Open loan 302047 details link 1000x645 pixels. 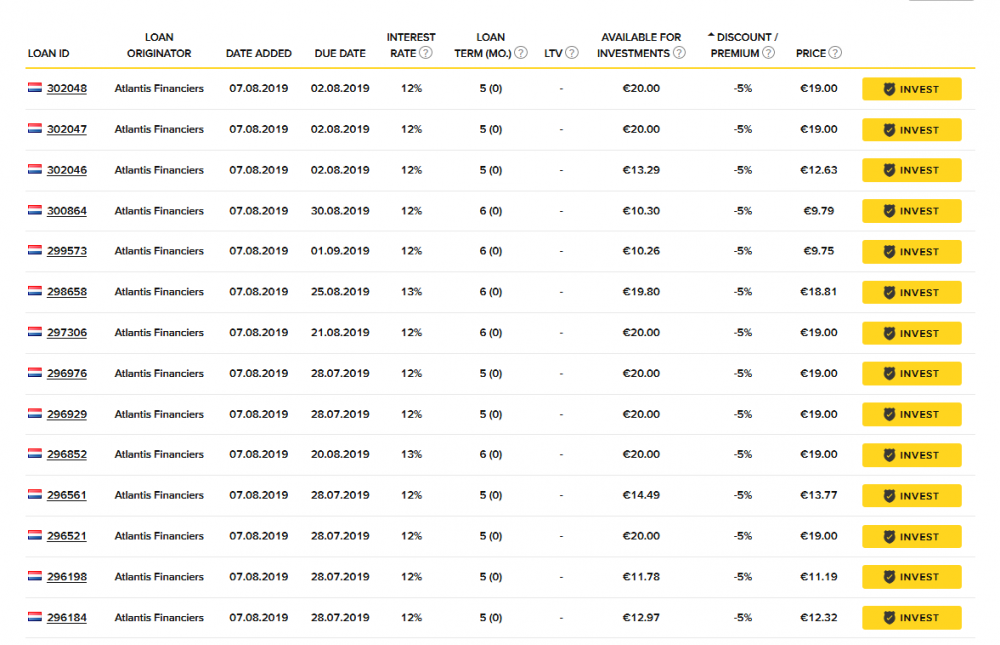point(67,129)
